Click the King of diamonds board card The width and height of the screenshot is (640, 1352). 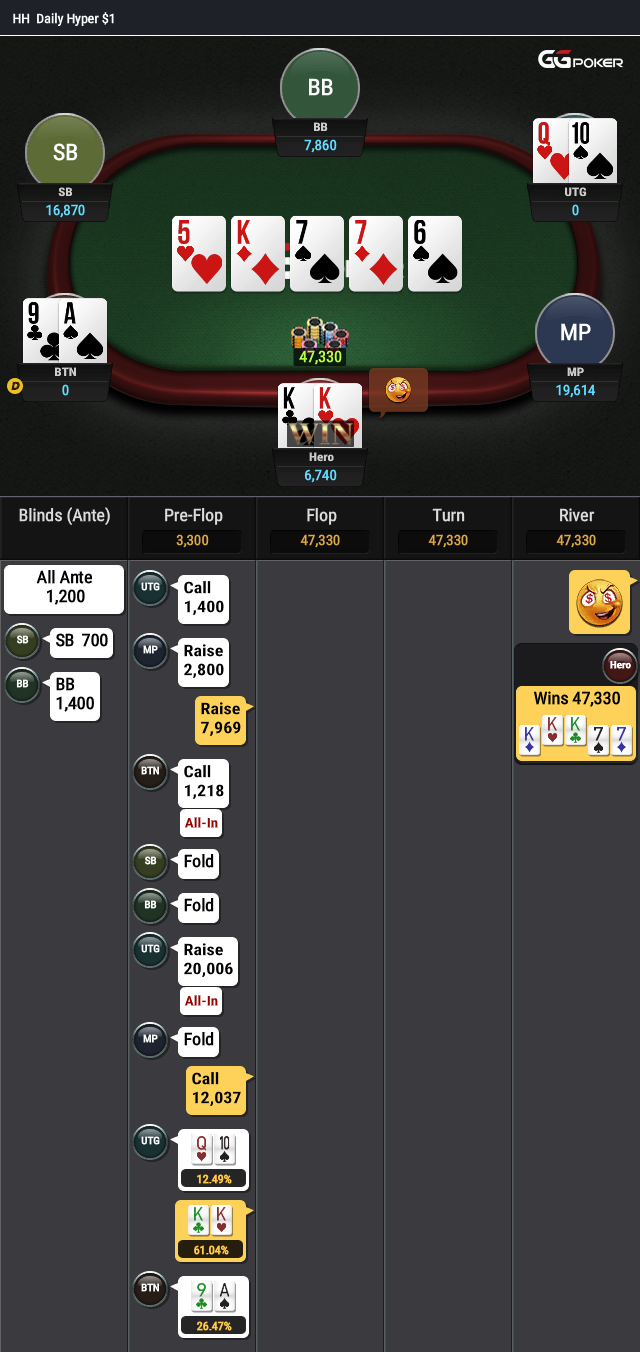point(257,254)
